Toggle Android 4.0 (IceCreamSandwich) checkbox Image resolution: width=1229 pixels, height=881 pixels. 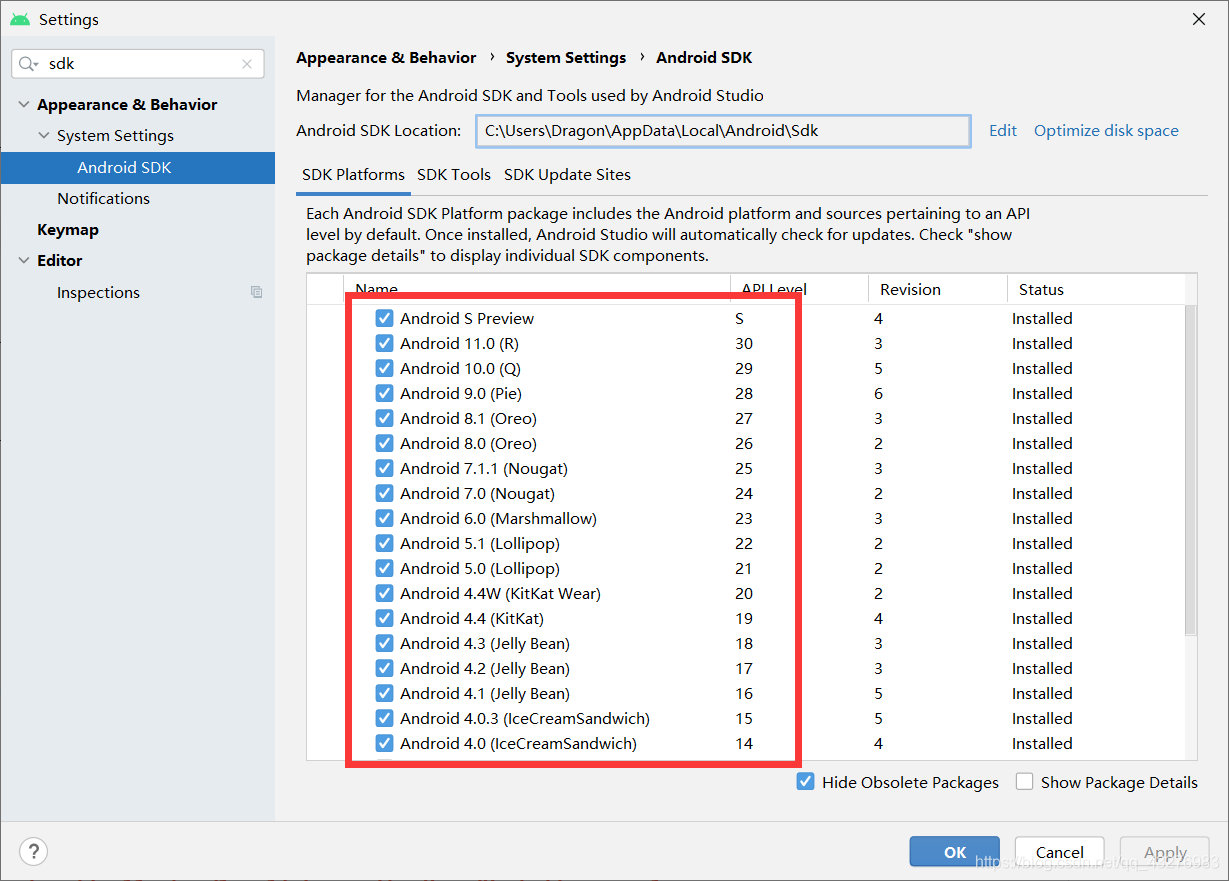[384, 743]
